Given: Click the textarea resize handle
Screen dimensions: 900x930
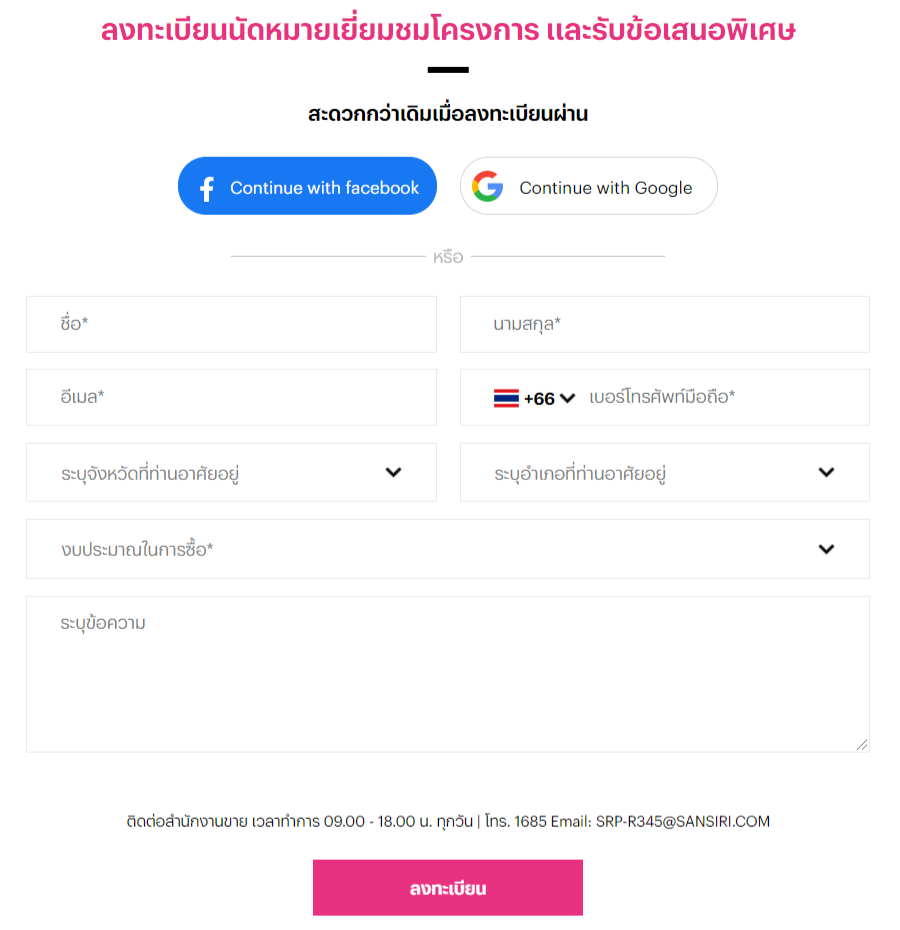Looking at the screenshot, I should click(x=862, y=744).
